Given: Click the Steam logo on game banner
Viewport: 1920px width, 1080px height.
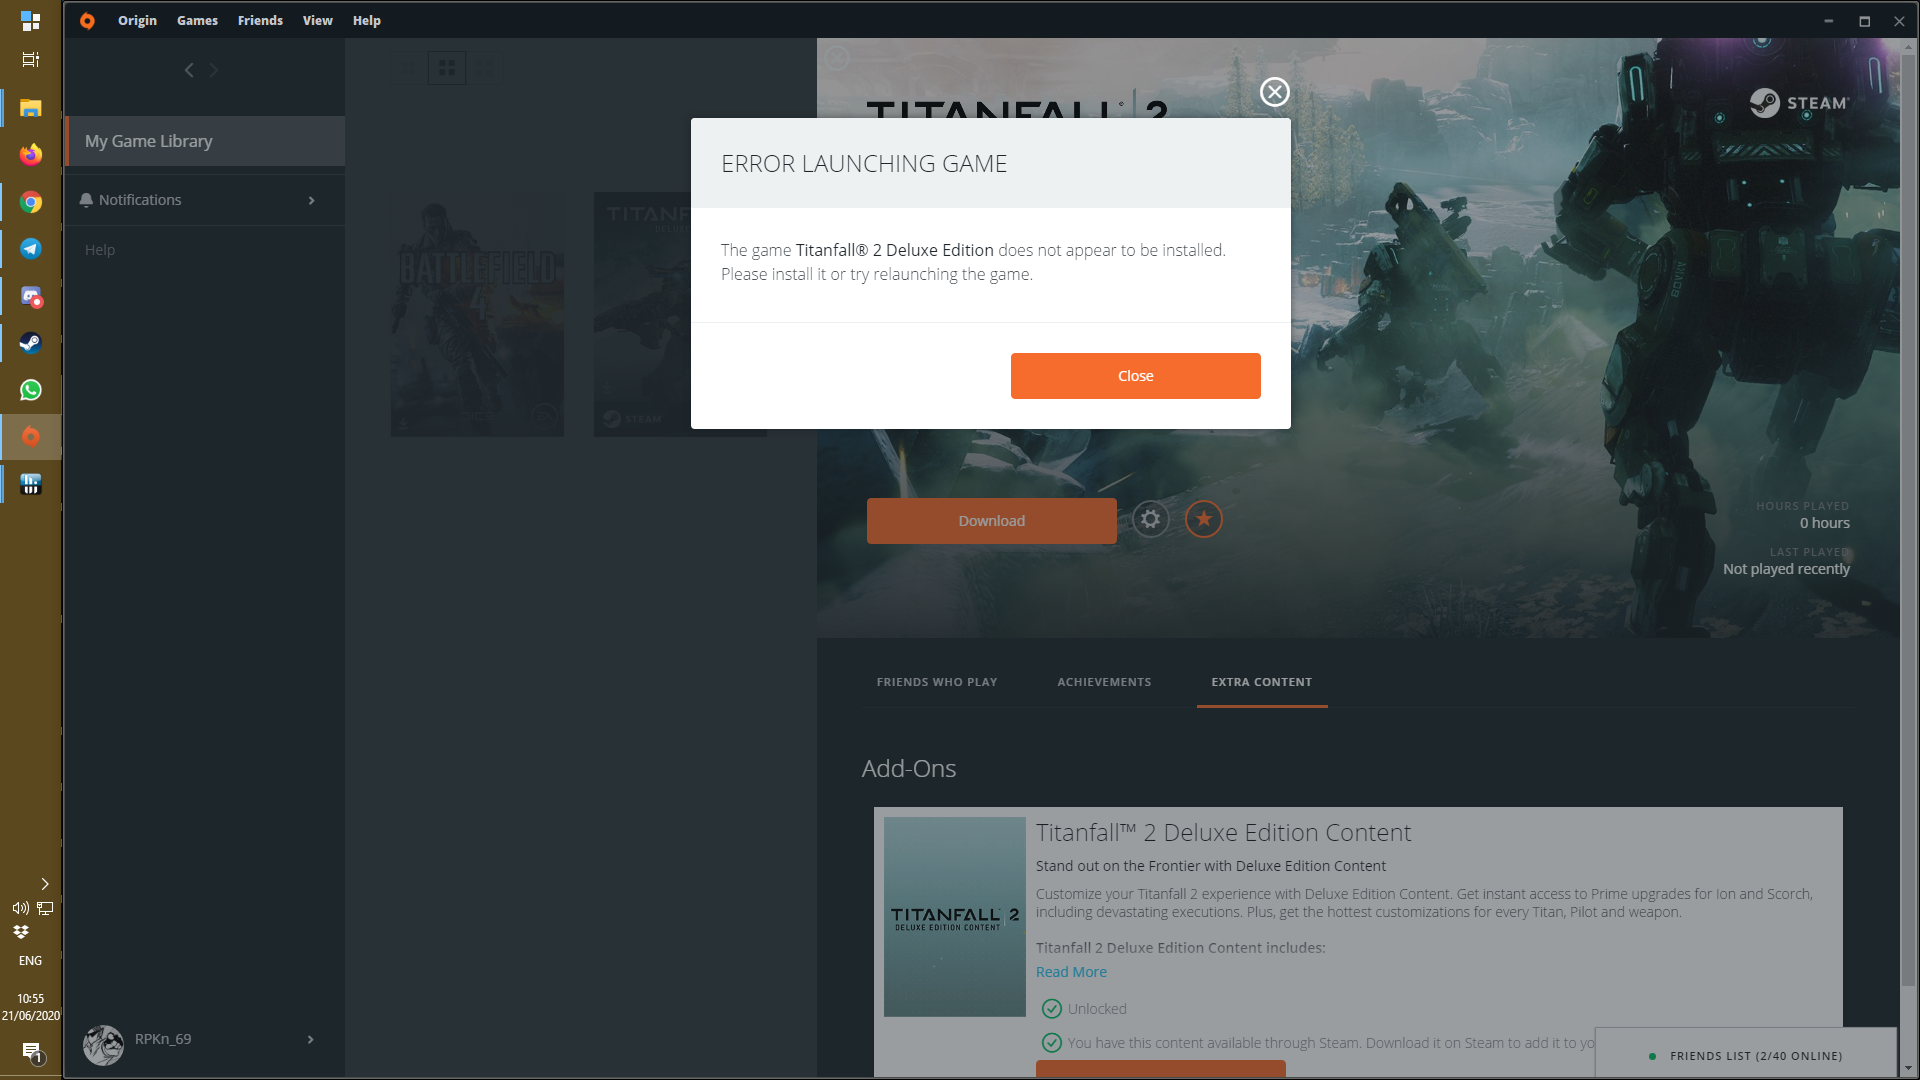Looking at the screenshot, I should pyautogui.click(x=1800, y=103).
